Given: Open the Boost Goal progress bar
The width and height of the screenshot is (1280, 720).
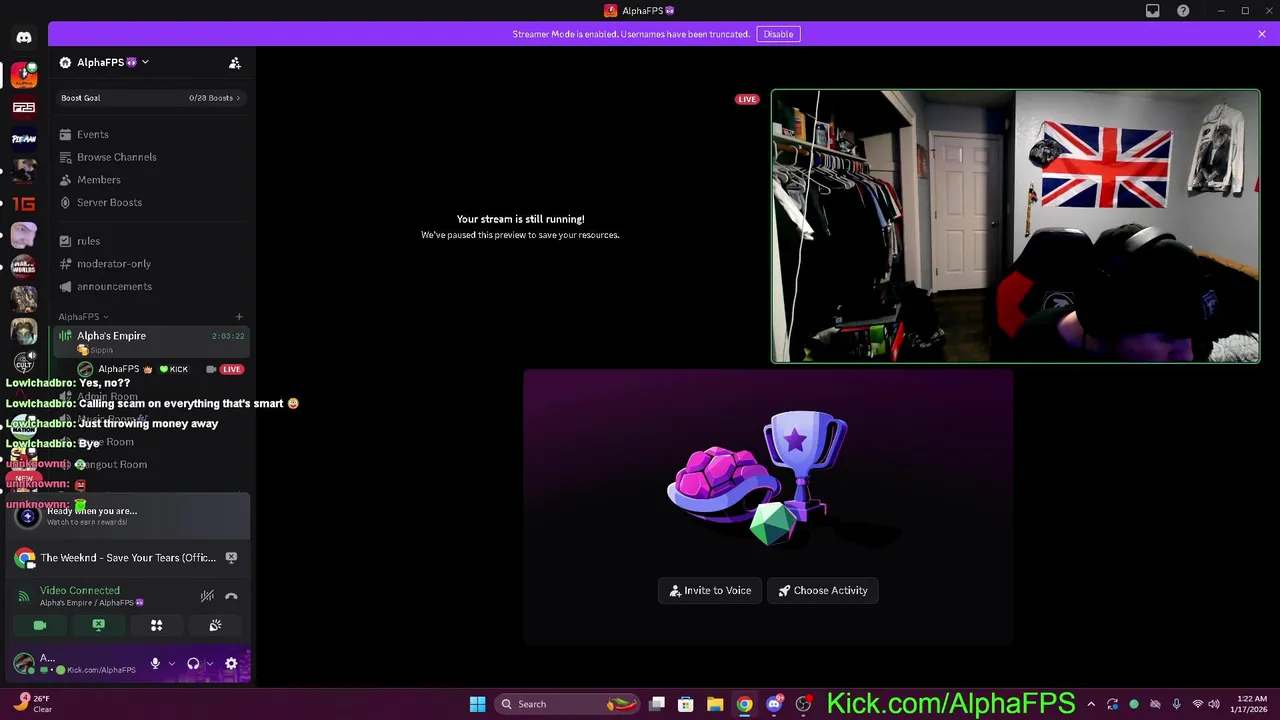Looking at the screenshot, I should click(x=150, y=98).
